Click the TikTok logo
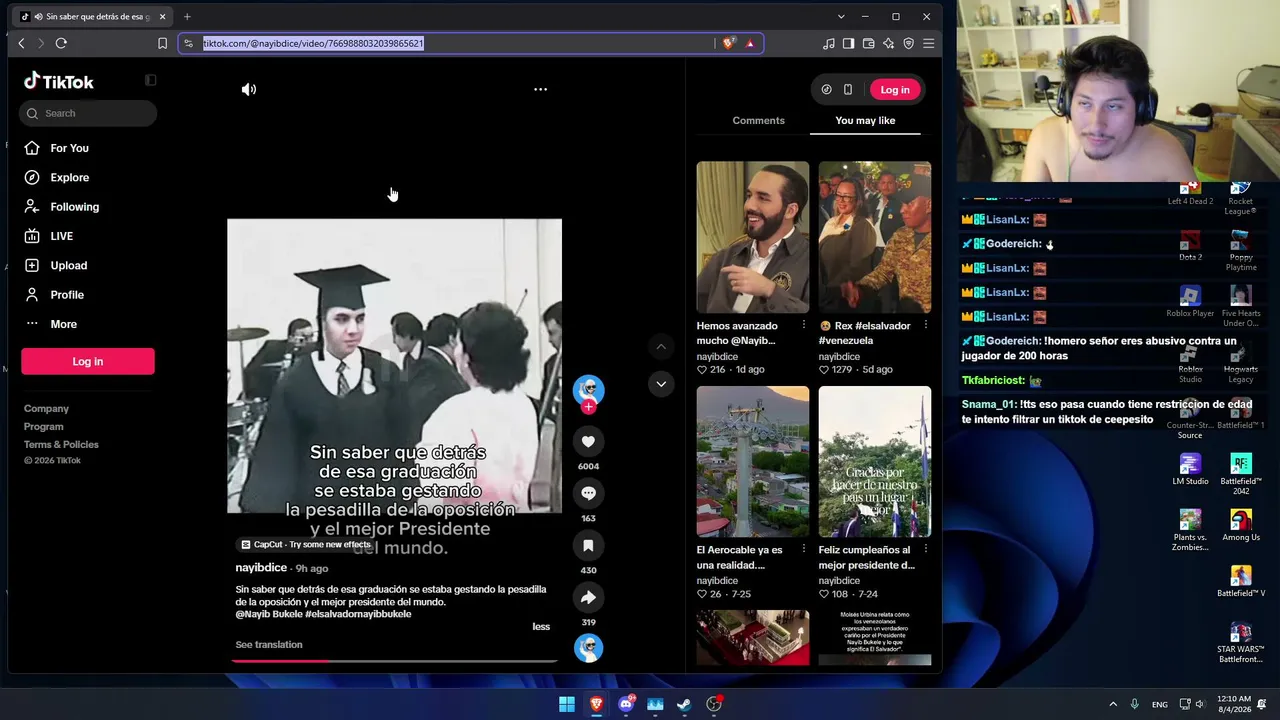1280x720 pixels. (59, 82)
